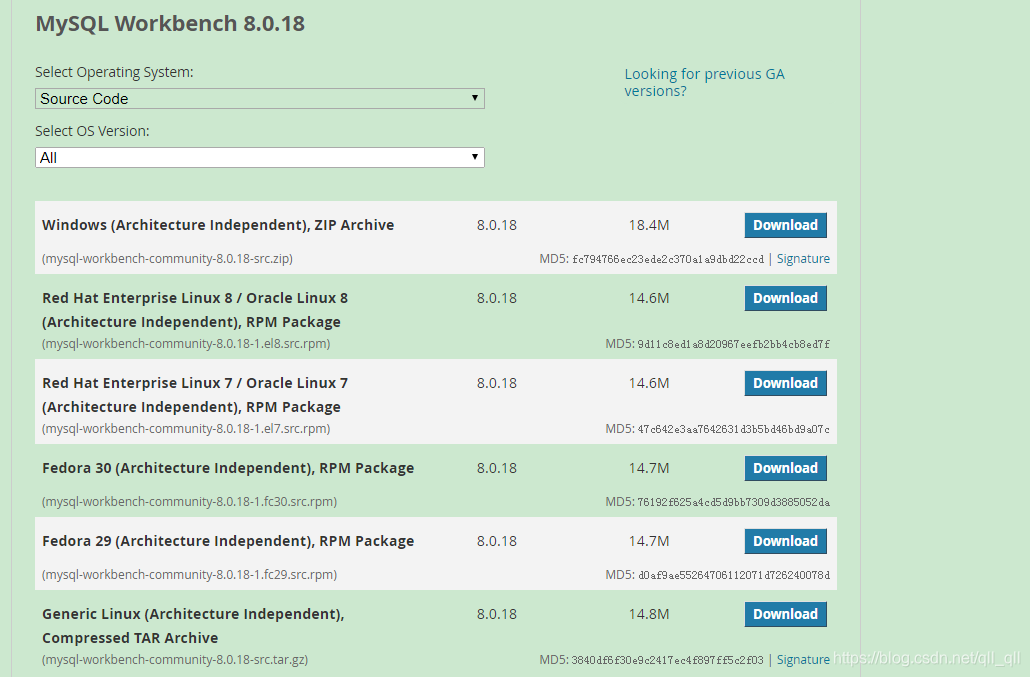Click MD5 hash of the Windows ZIP Archive
Screen dimensions: 1030x677
(x=667, y=259)
